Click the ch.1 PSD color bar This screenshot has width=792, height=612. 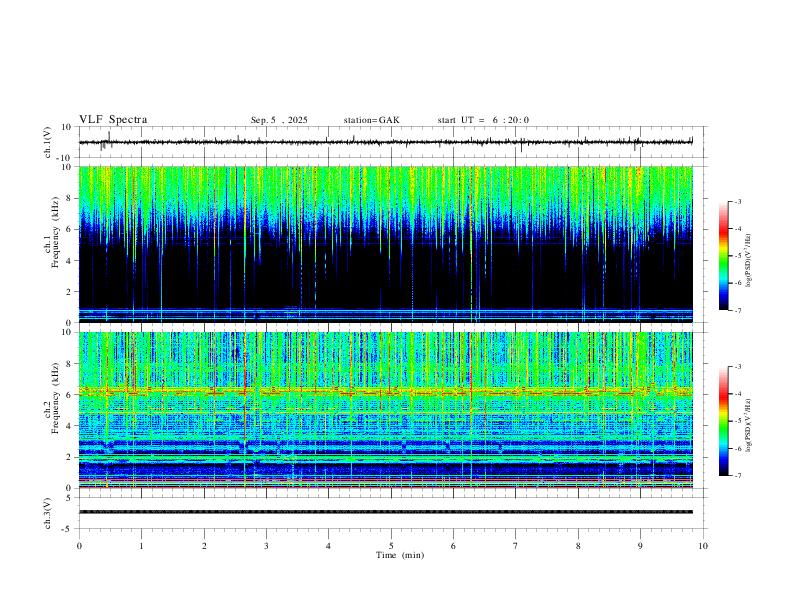pyautogui.click(x=723, y=256)
